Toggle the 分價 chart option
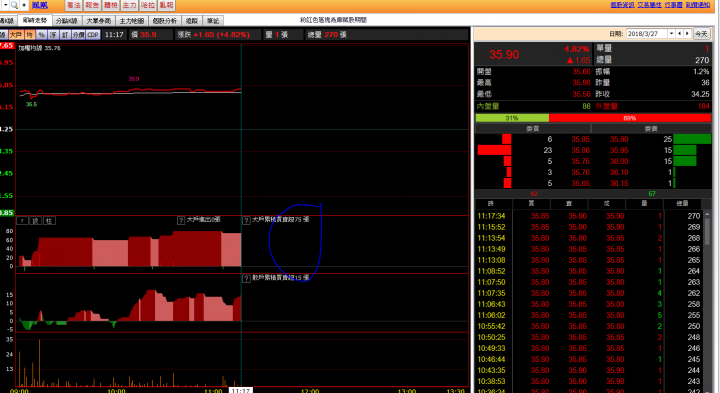Viewport: 720px width, 393px height. coord(79,35)
